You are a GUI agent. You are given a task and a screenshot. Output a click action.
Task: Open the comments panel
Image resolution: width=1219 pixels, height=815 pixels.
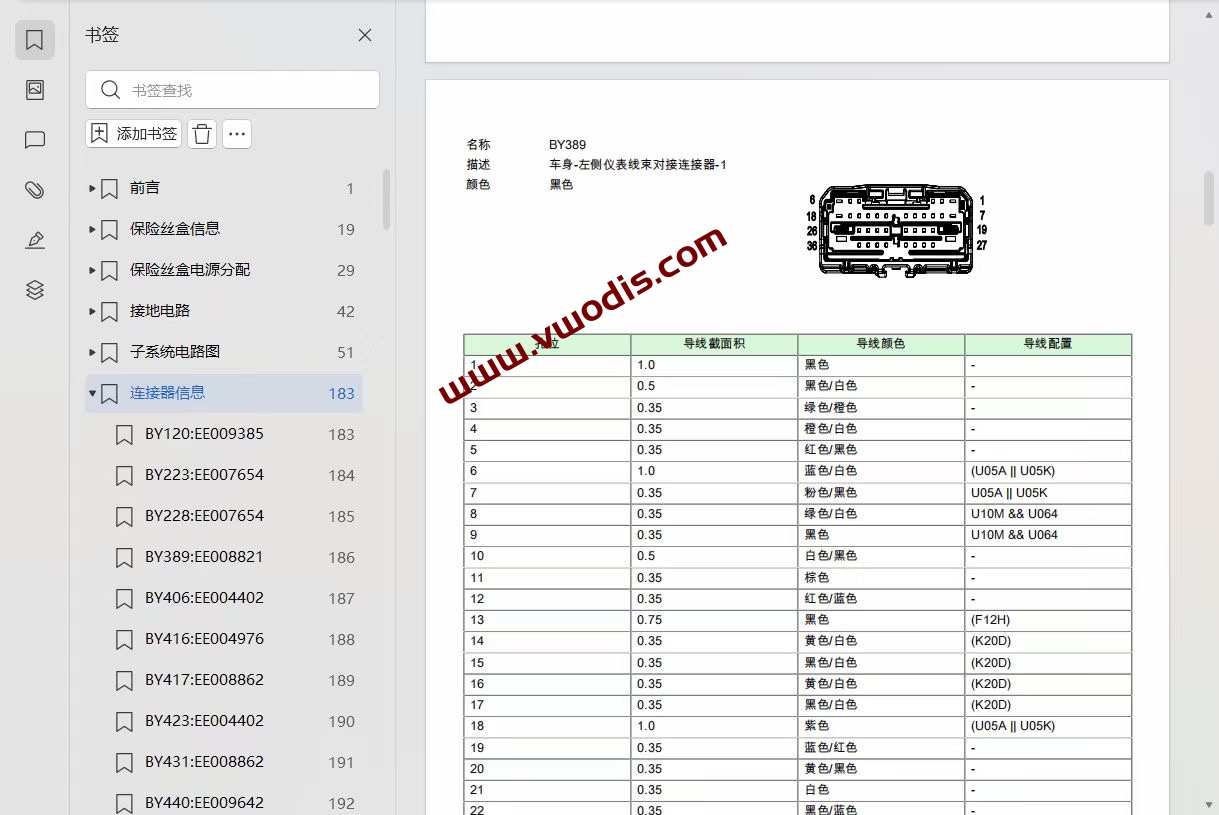(x=34, y=140)
